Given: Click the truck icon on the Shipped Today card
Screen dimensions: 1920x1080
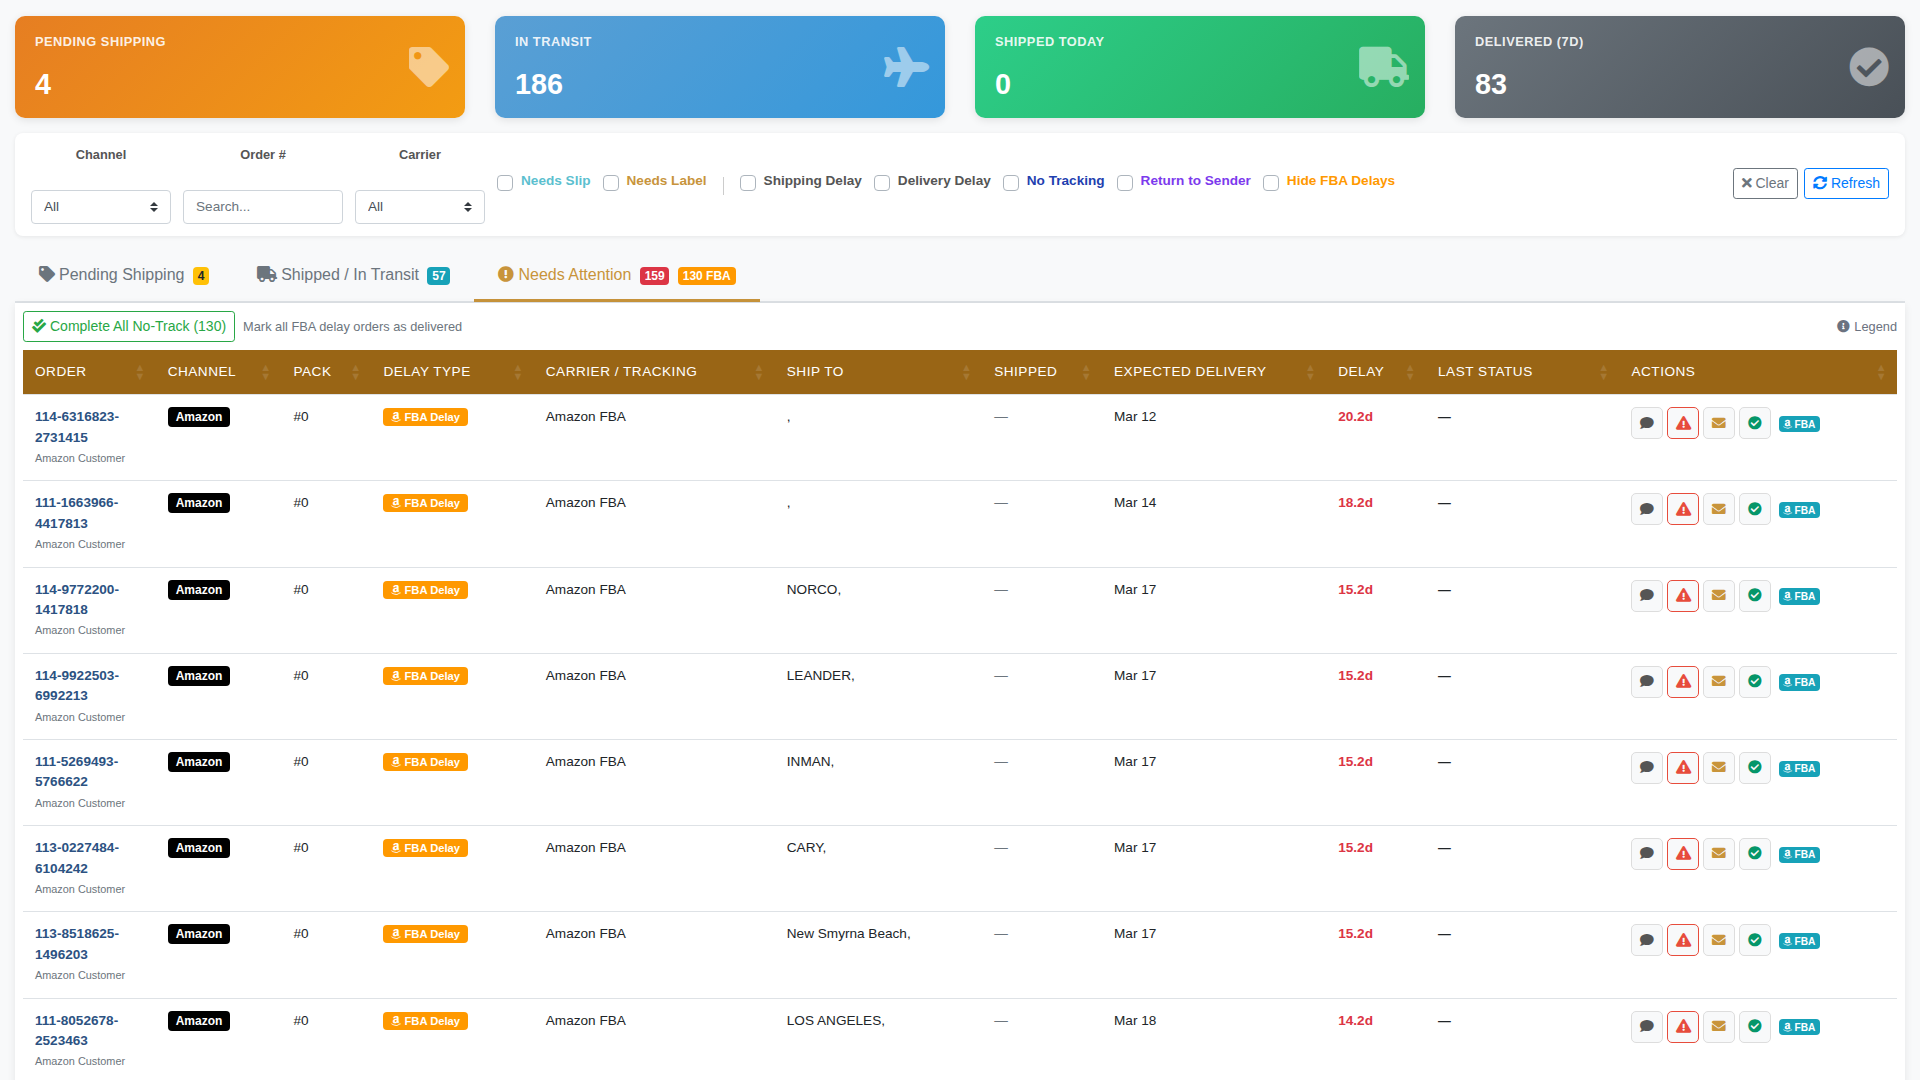Looking at the screenshot, I should pos(1383,66).
